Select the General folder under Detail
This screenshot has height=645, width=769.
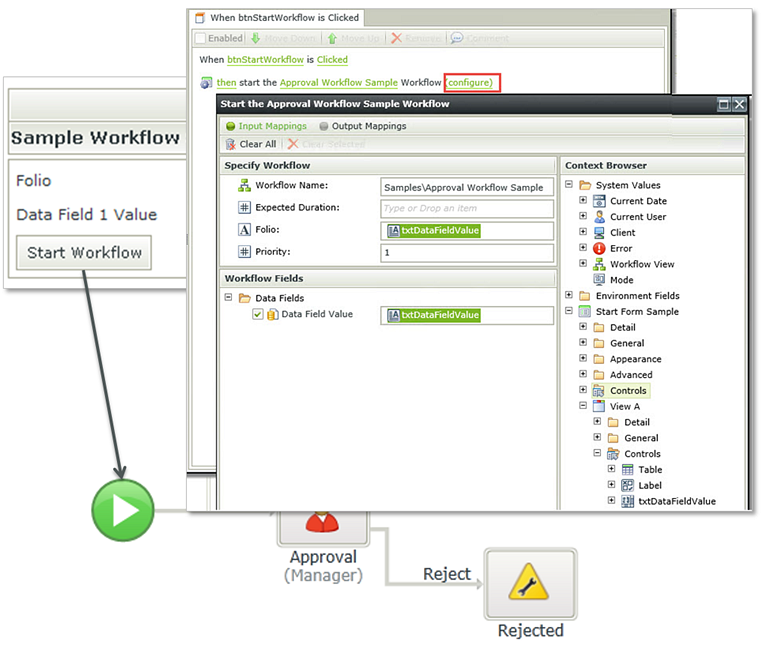click(627, 343)
